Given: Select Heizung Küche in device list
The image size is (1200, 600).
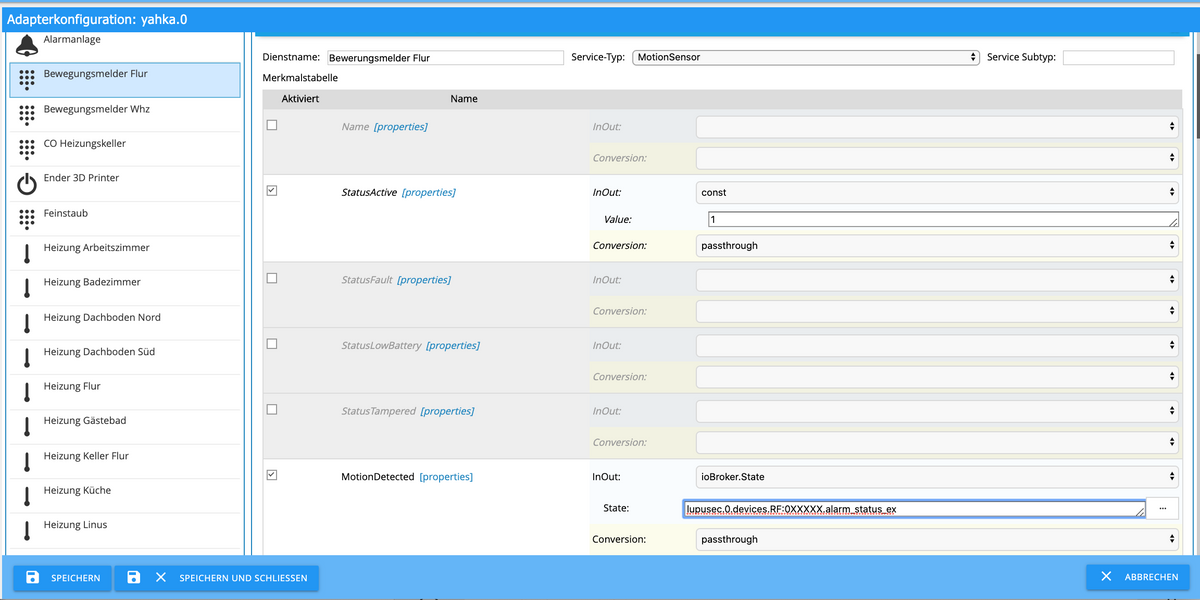Looking at the screenshot, I should [125, 496].
